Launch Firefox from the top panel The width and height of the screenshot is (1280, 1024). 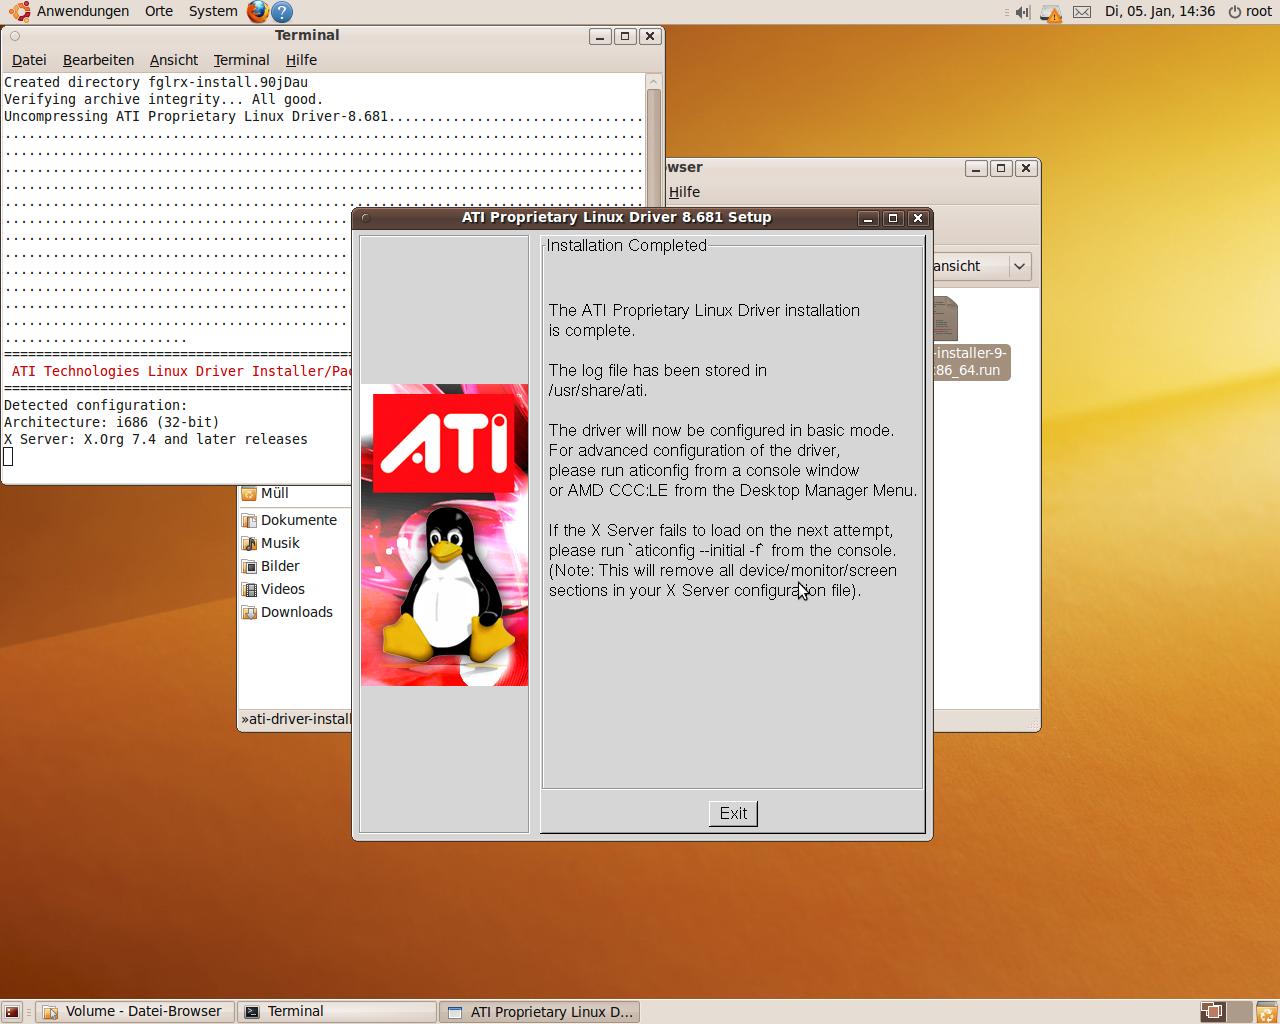click(x=258, y=12)
